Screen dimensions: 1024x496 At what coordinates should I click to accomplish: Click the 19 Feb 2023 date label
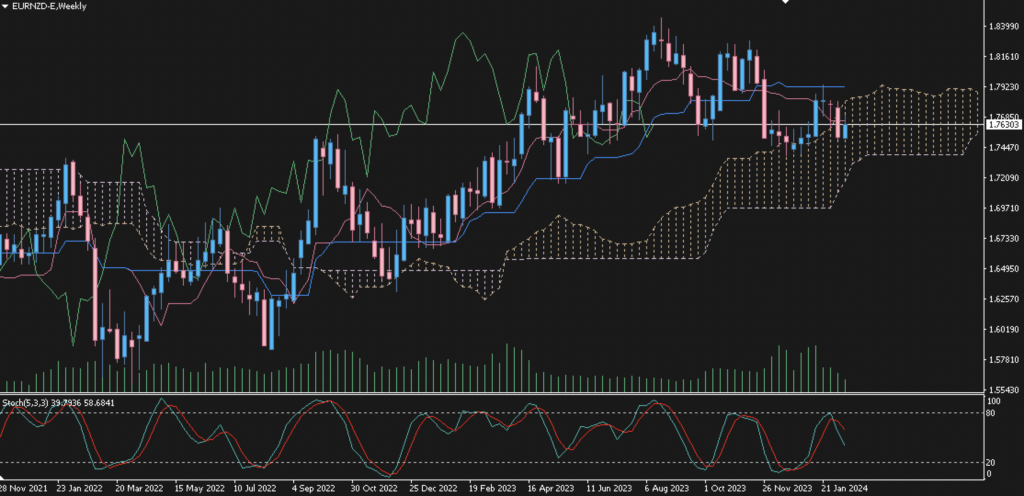[491, 488]
